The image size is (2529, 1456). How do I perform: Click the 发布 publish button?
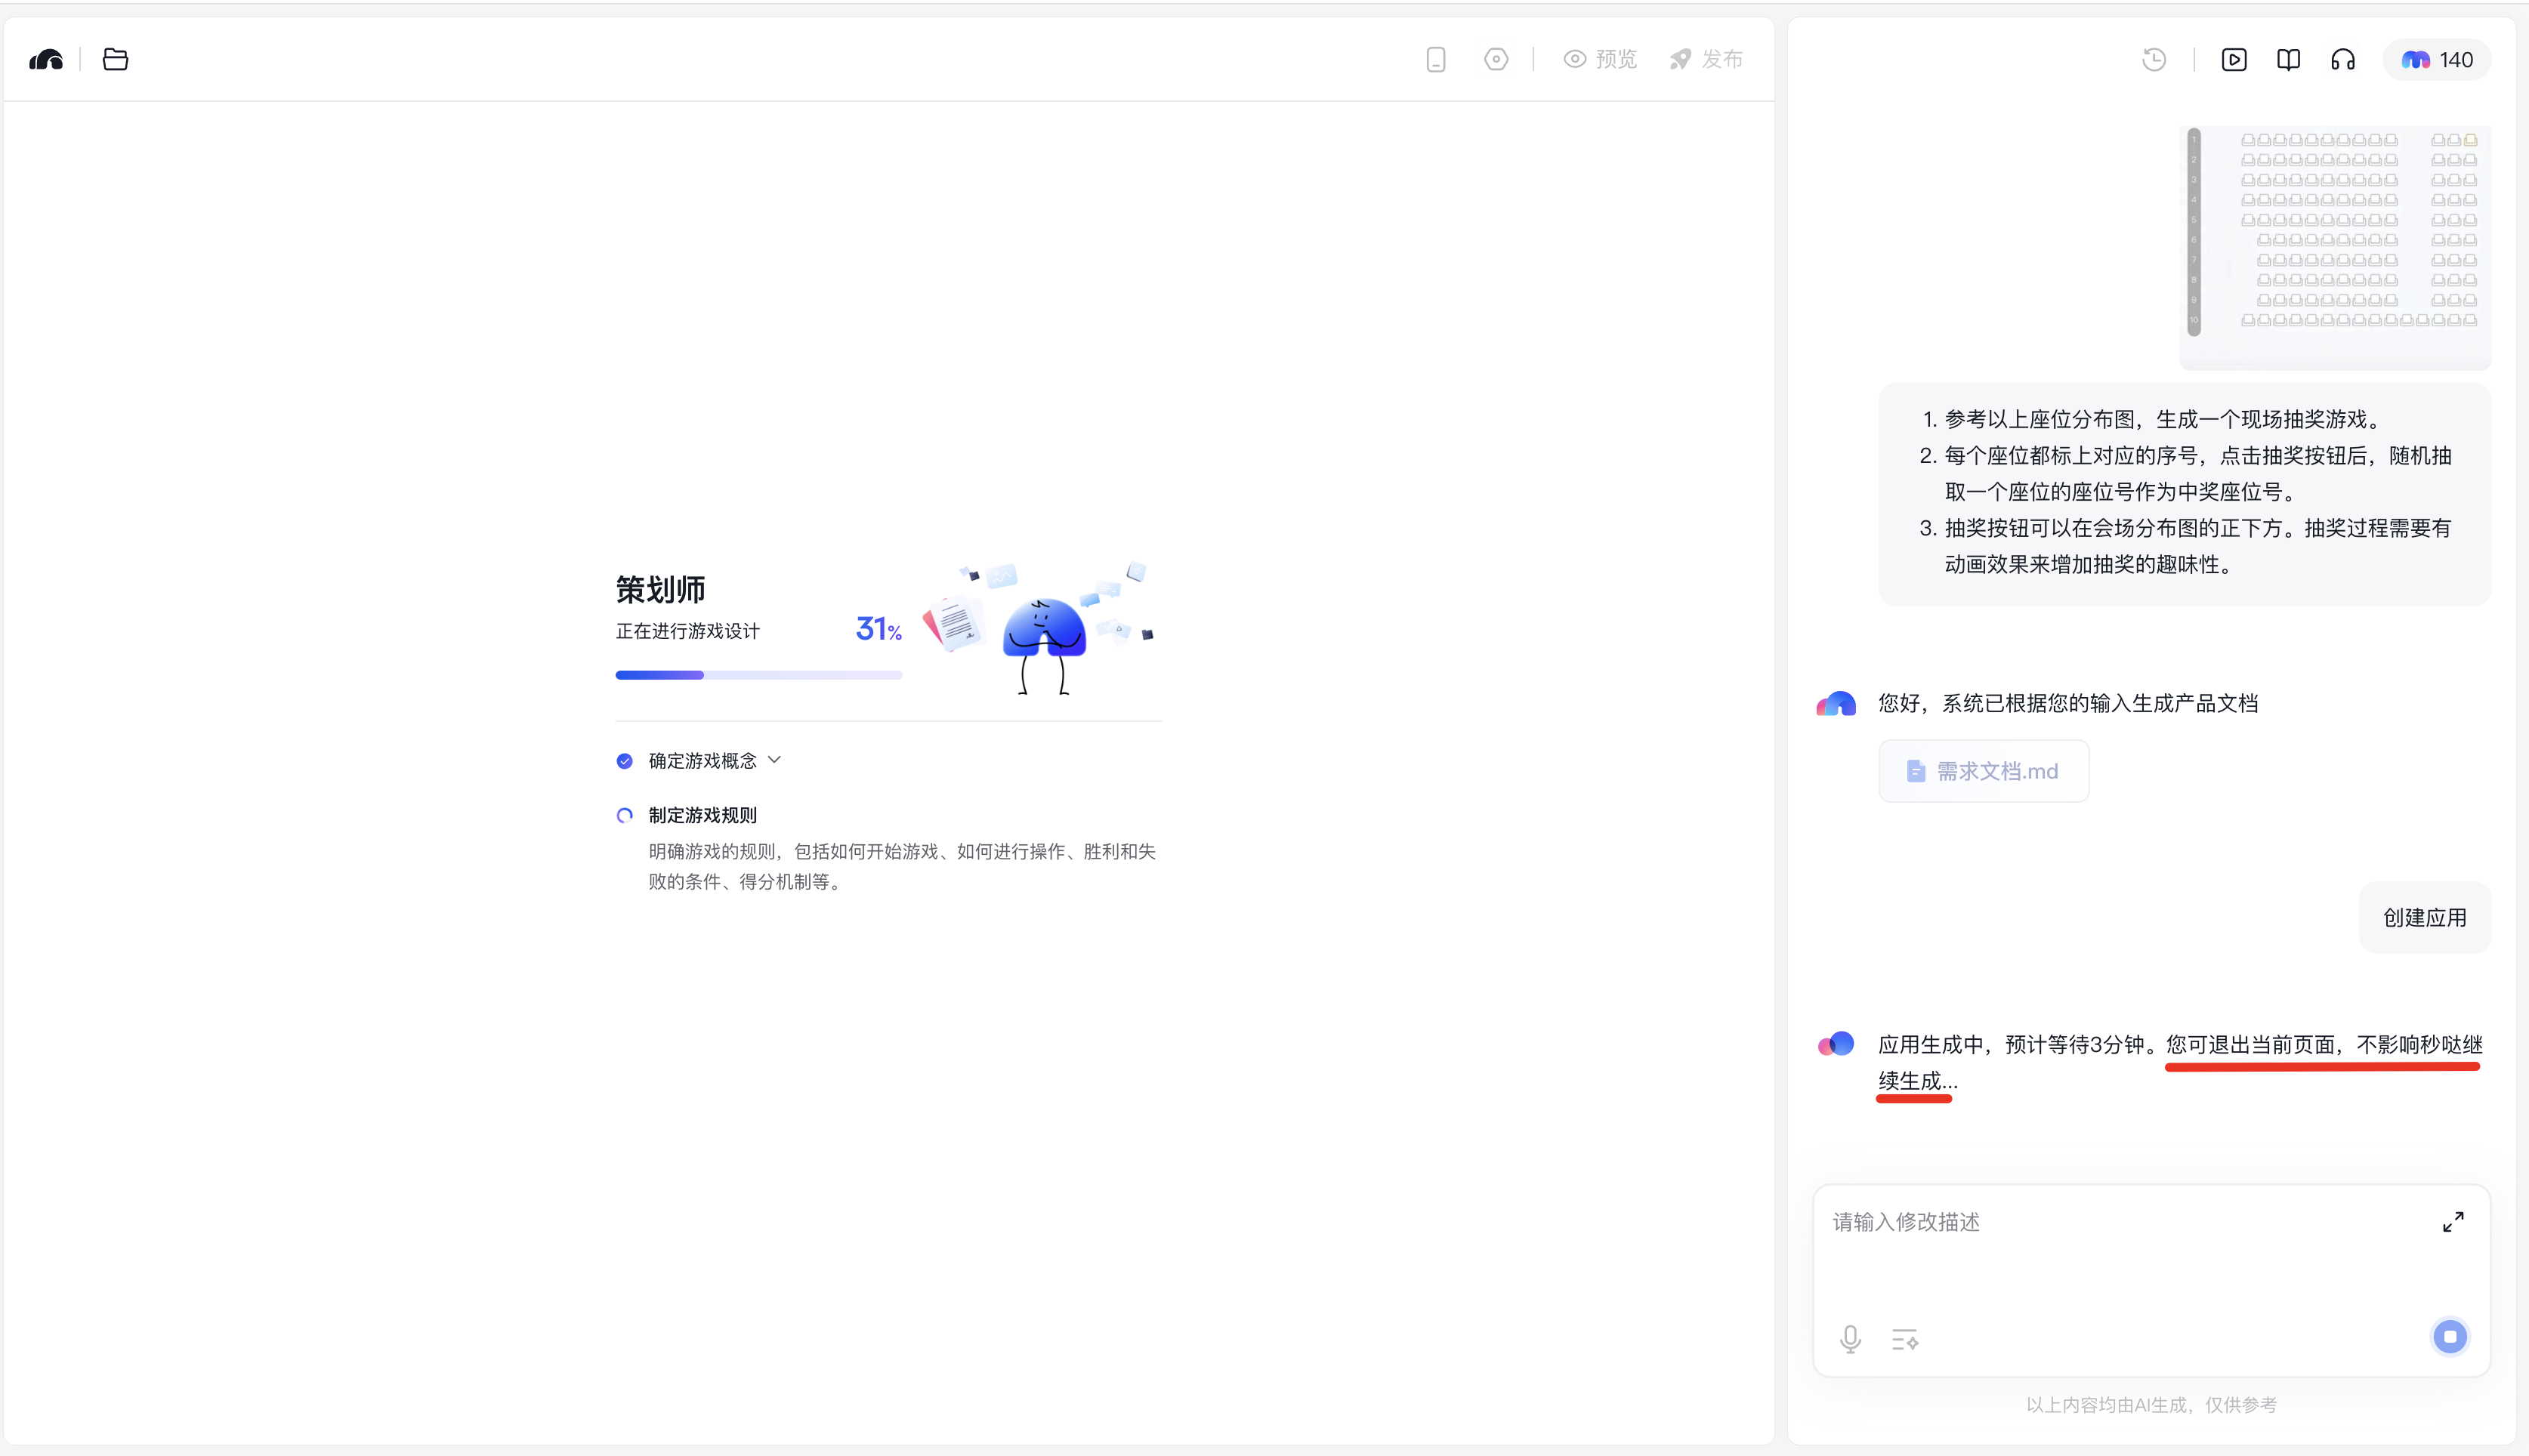pyautogui.click(x=1706, y=60)
